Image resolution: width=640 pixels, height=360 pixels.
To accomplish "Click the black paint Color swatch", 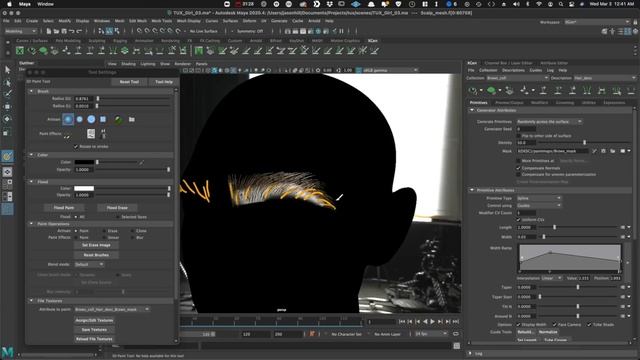I will [84, 162].
